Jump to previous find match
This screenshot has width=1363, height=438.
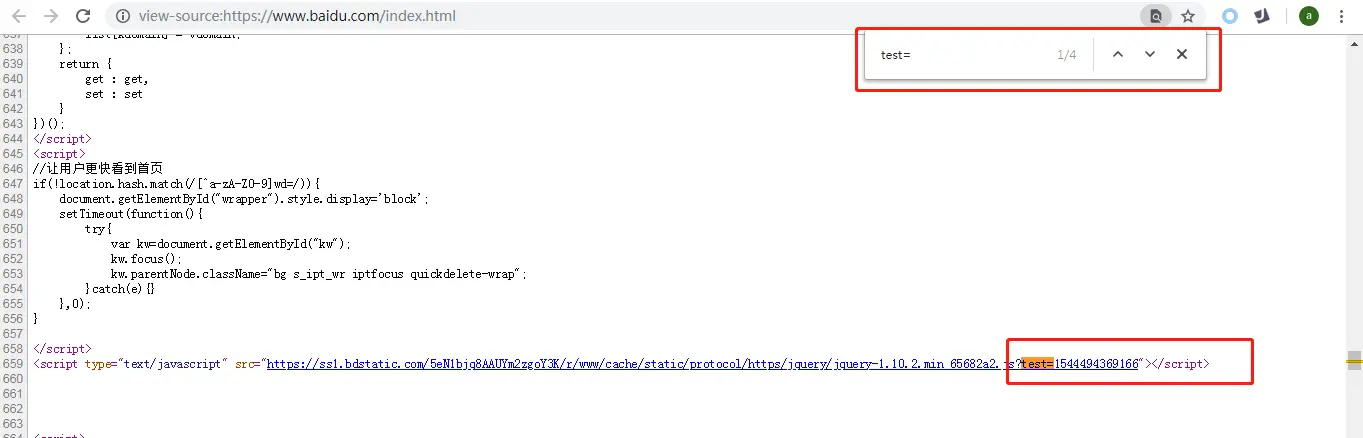pyautogui.click(x=1118, y=55)
